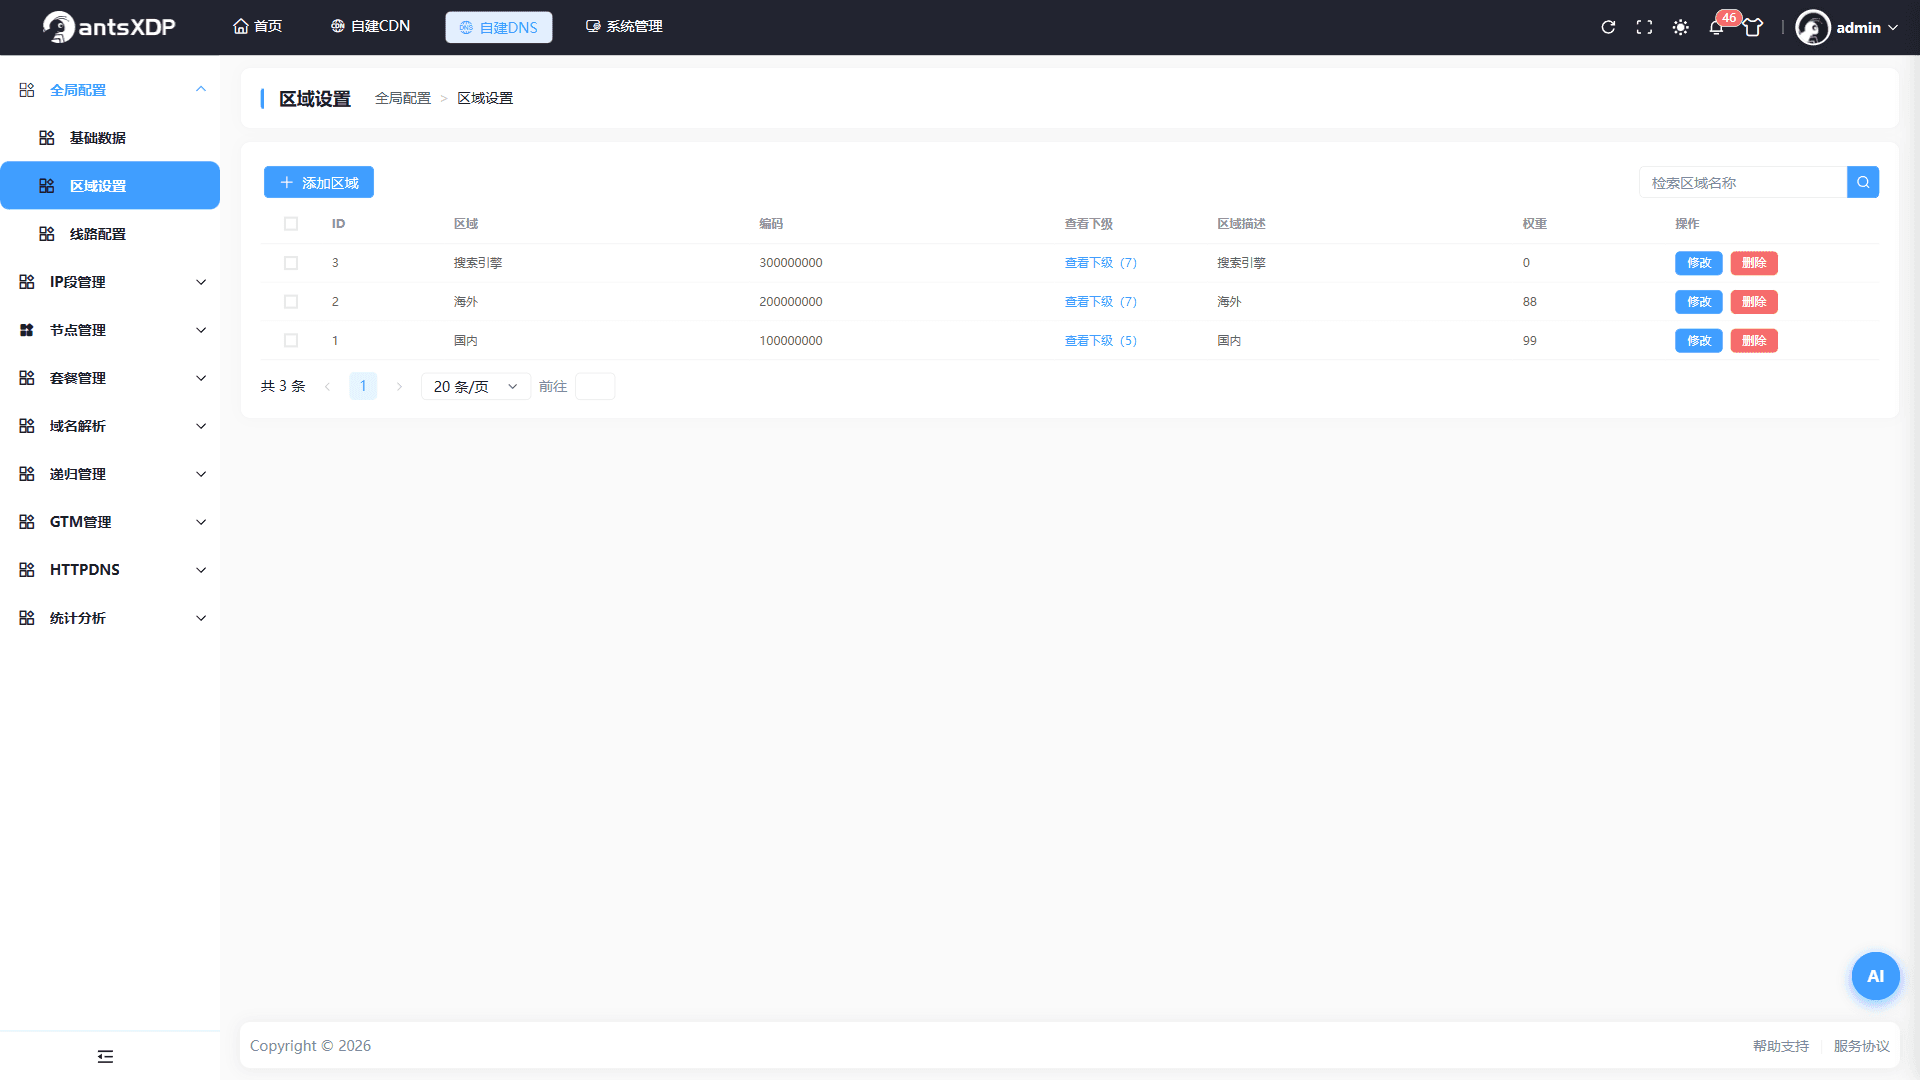
Task: Check the select-all header checkbox
Action: (x=291, y=224)
